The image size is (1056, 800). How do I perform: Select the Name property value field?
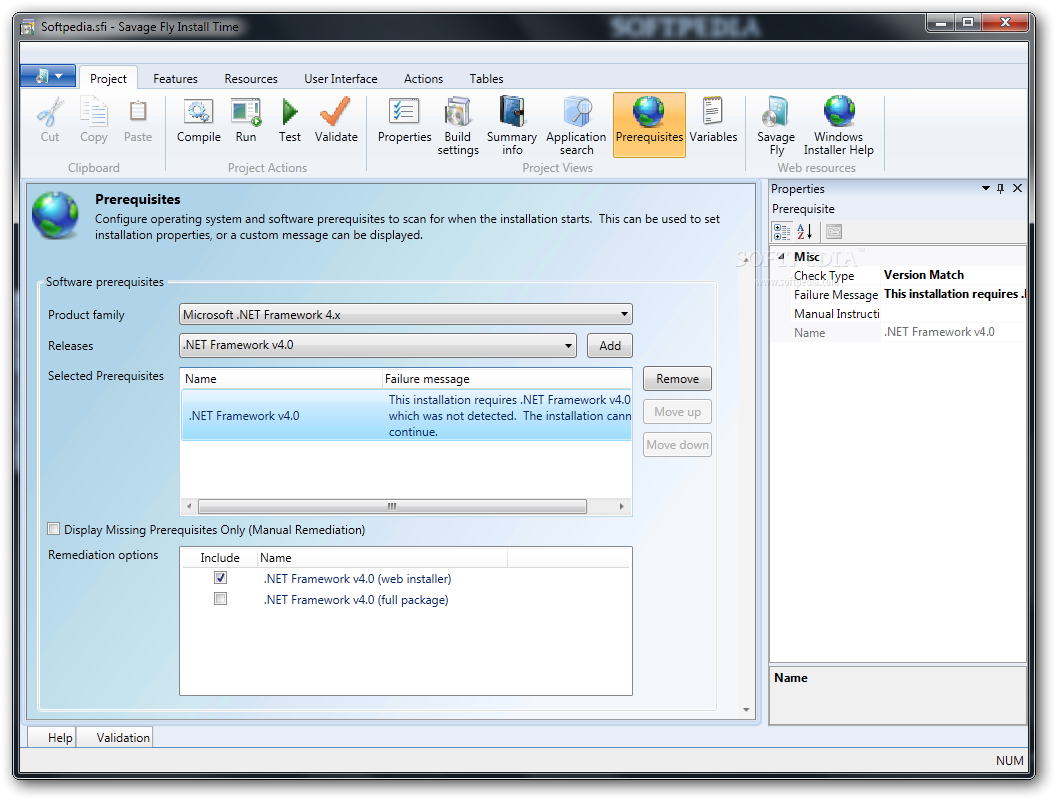click(953, 332)
